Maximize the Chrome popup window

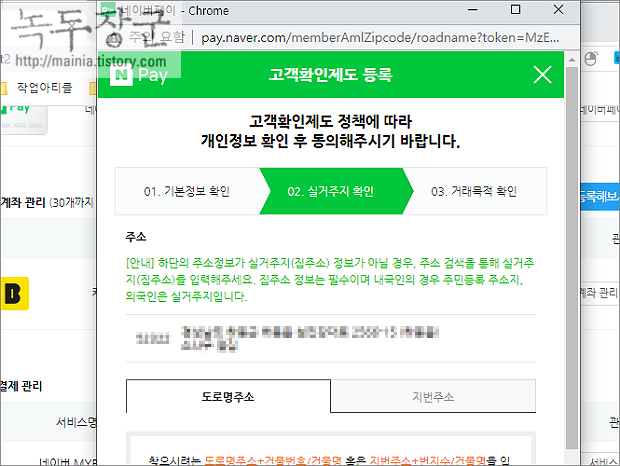[515, 9]
